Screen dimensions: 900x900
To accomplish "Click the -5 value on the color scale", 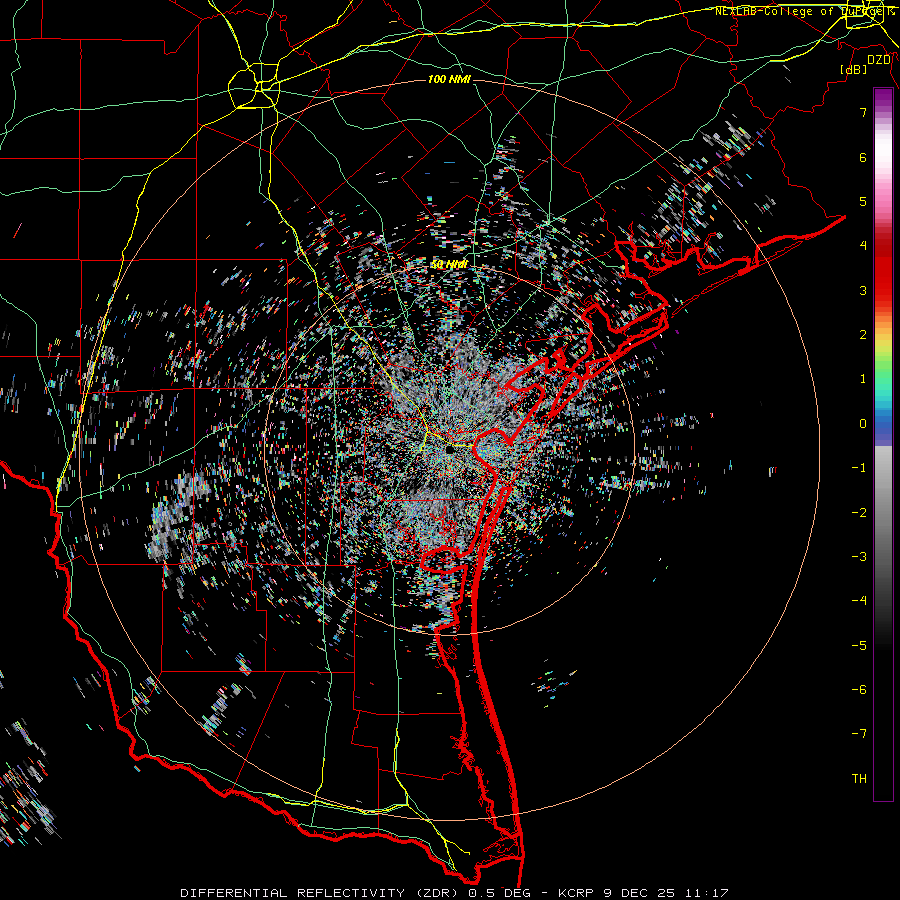I will (x=859, y=646).
